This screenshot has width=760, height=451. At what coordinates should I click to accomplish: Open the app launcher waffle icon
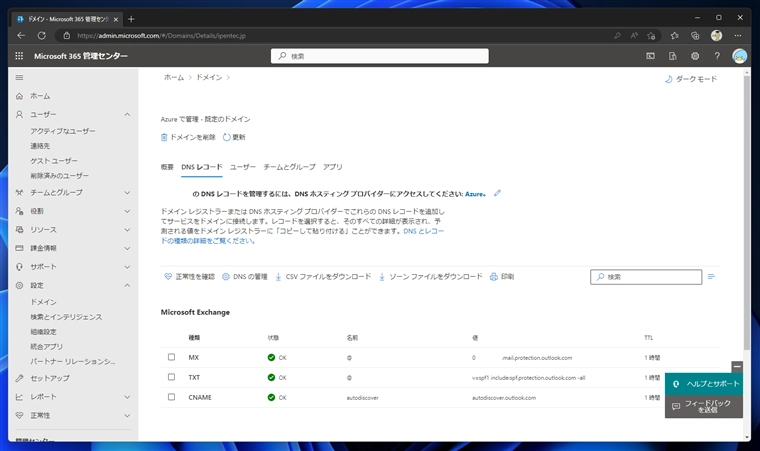tap(19, 56)
